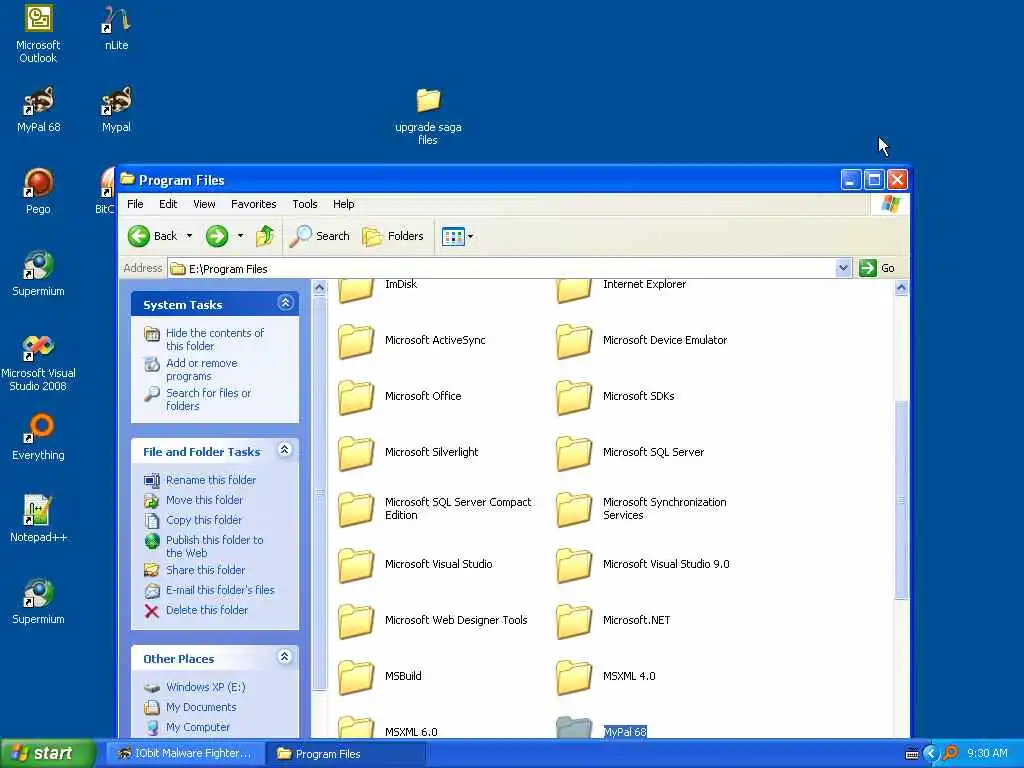Select the Microsoft Visual Studio folder
The image size is (1024, 768).
[415, 564]
